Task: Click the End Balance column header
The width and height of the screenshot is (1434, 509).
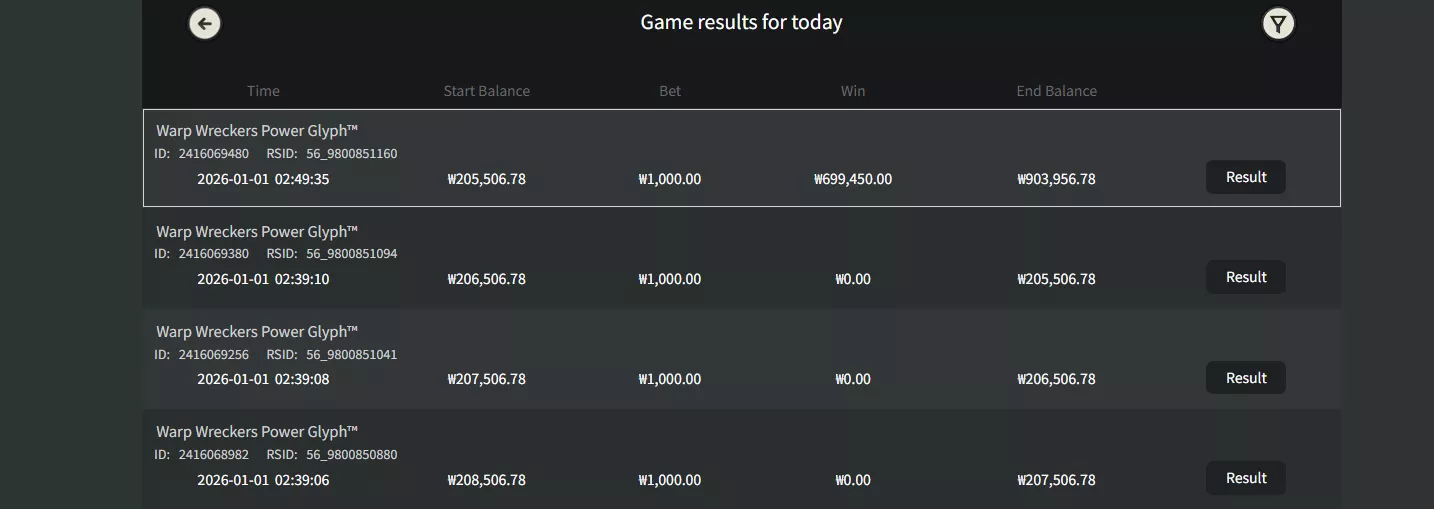Action: click(x=1057, y=91)
